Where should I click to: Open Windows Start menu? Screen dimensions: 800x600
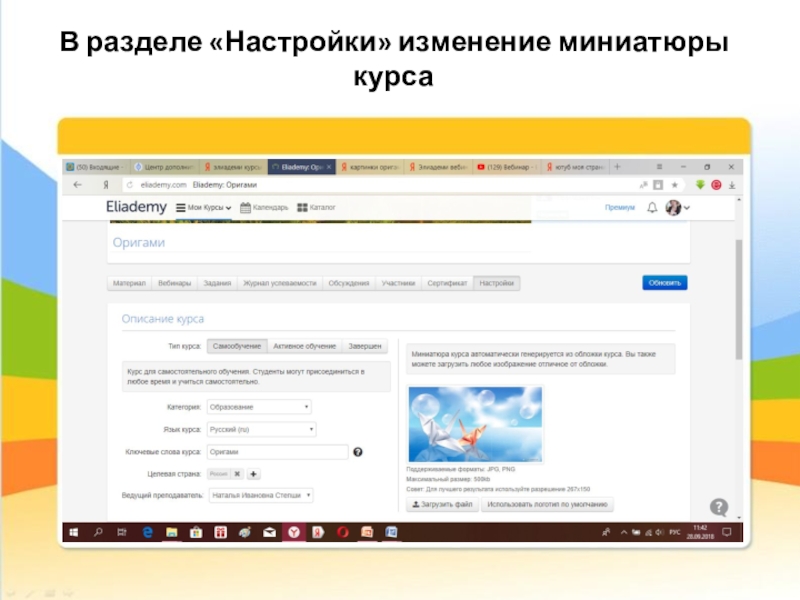pos(74,532)
